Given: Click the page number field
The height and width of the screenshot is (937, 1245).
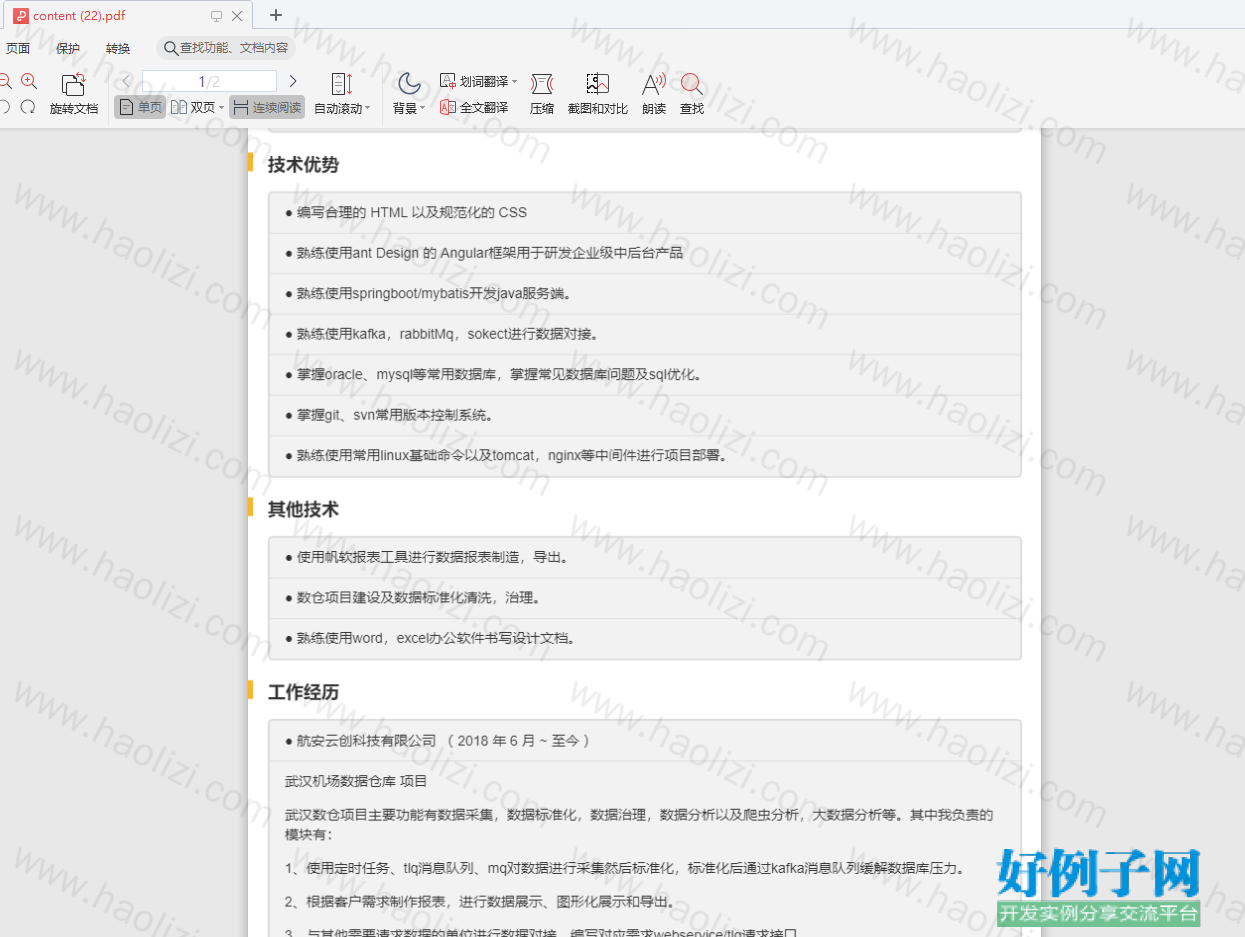Looking at the screenshot, I should [209, 81].
